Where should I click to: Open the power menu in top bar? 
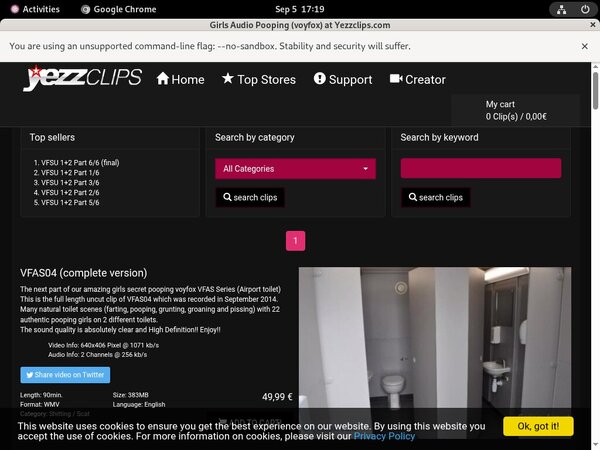[585, 8]
